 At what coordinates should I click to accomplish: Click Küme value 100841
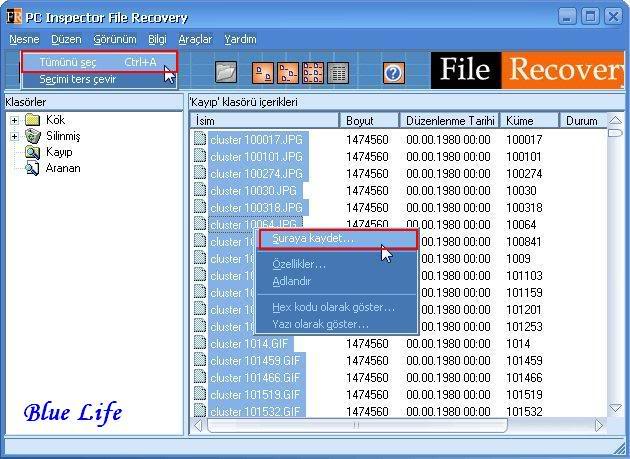[x=524, y=242]
